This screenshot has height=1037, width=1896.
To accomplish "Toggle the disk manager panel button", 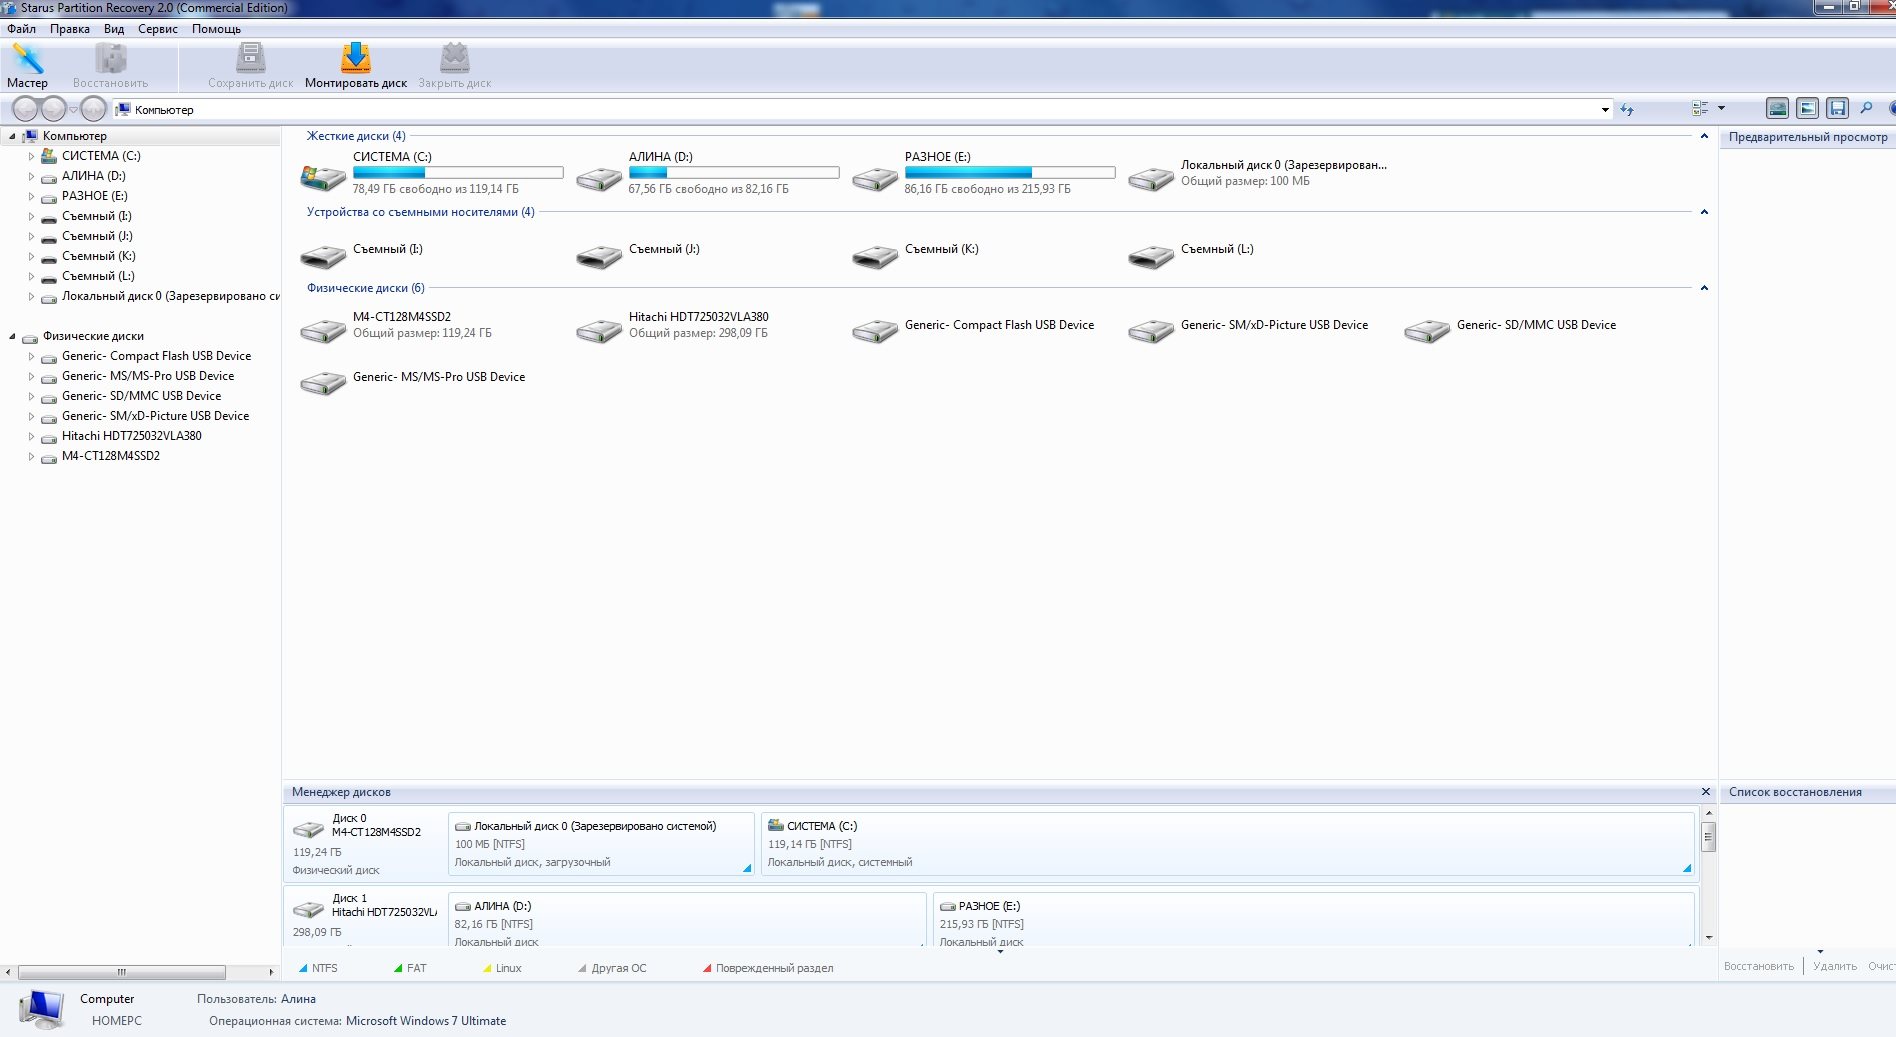I will pos(1777,109).
